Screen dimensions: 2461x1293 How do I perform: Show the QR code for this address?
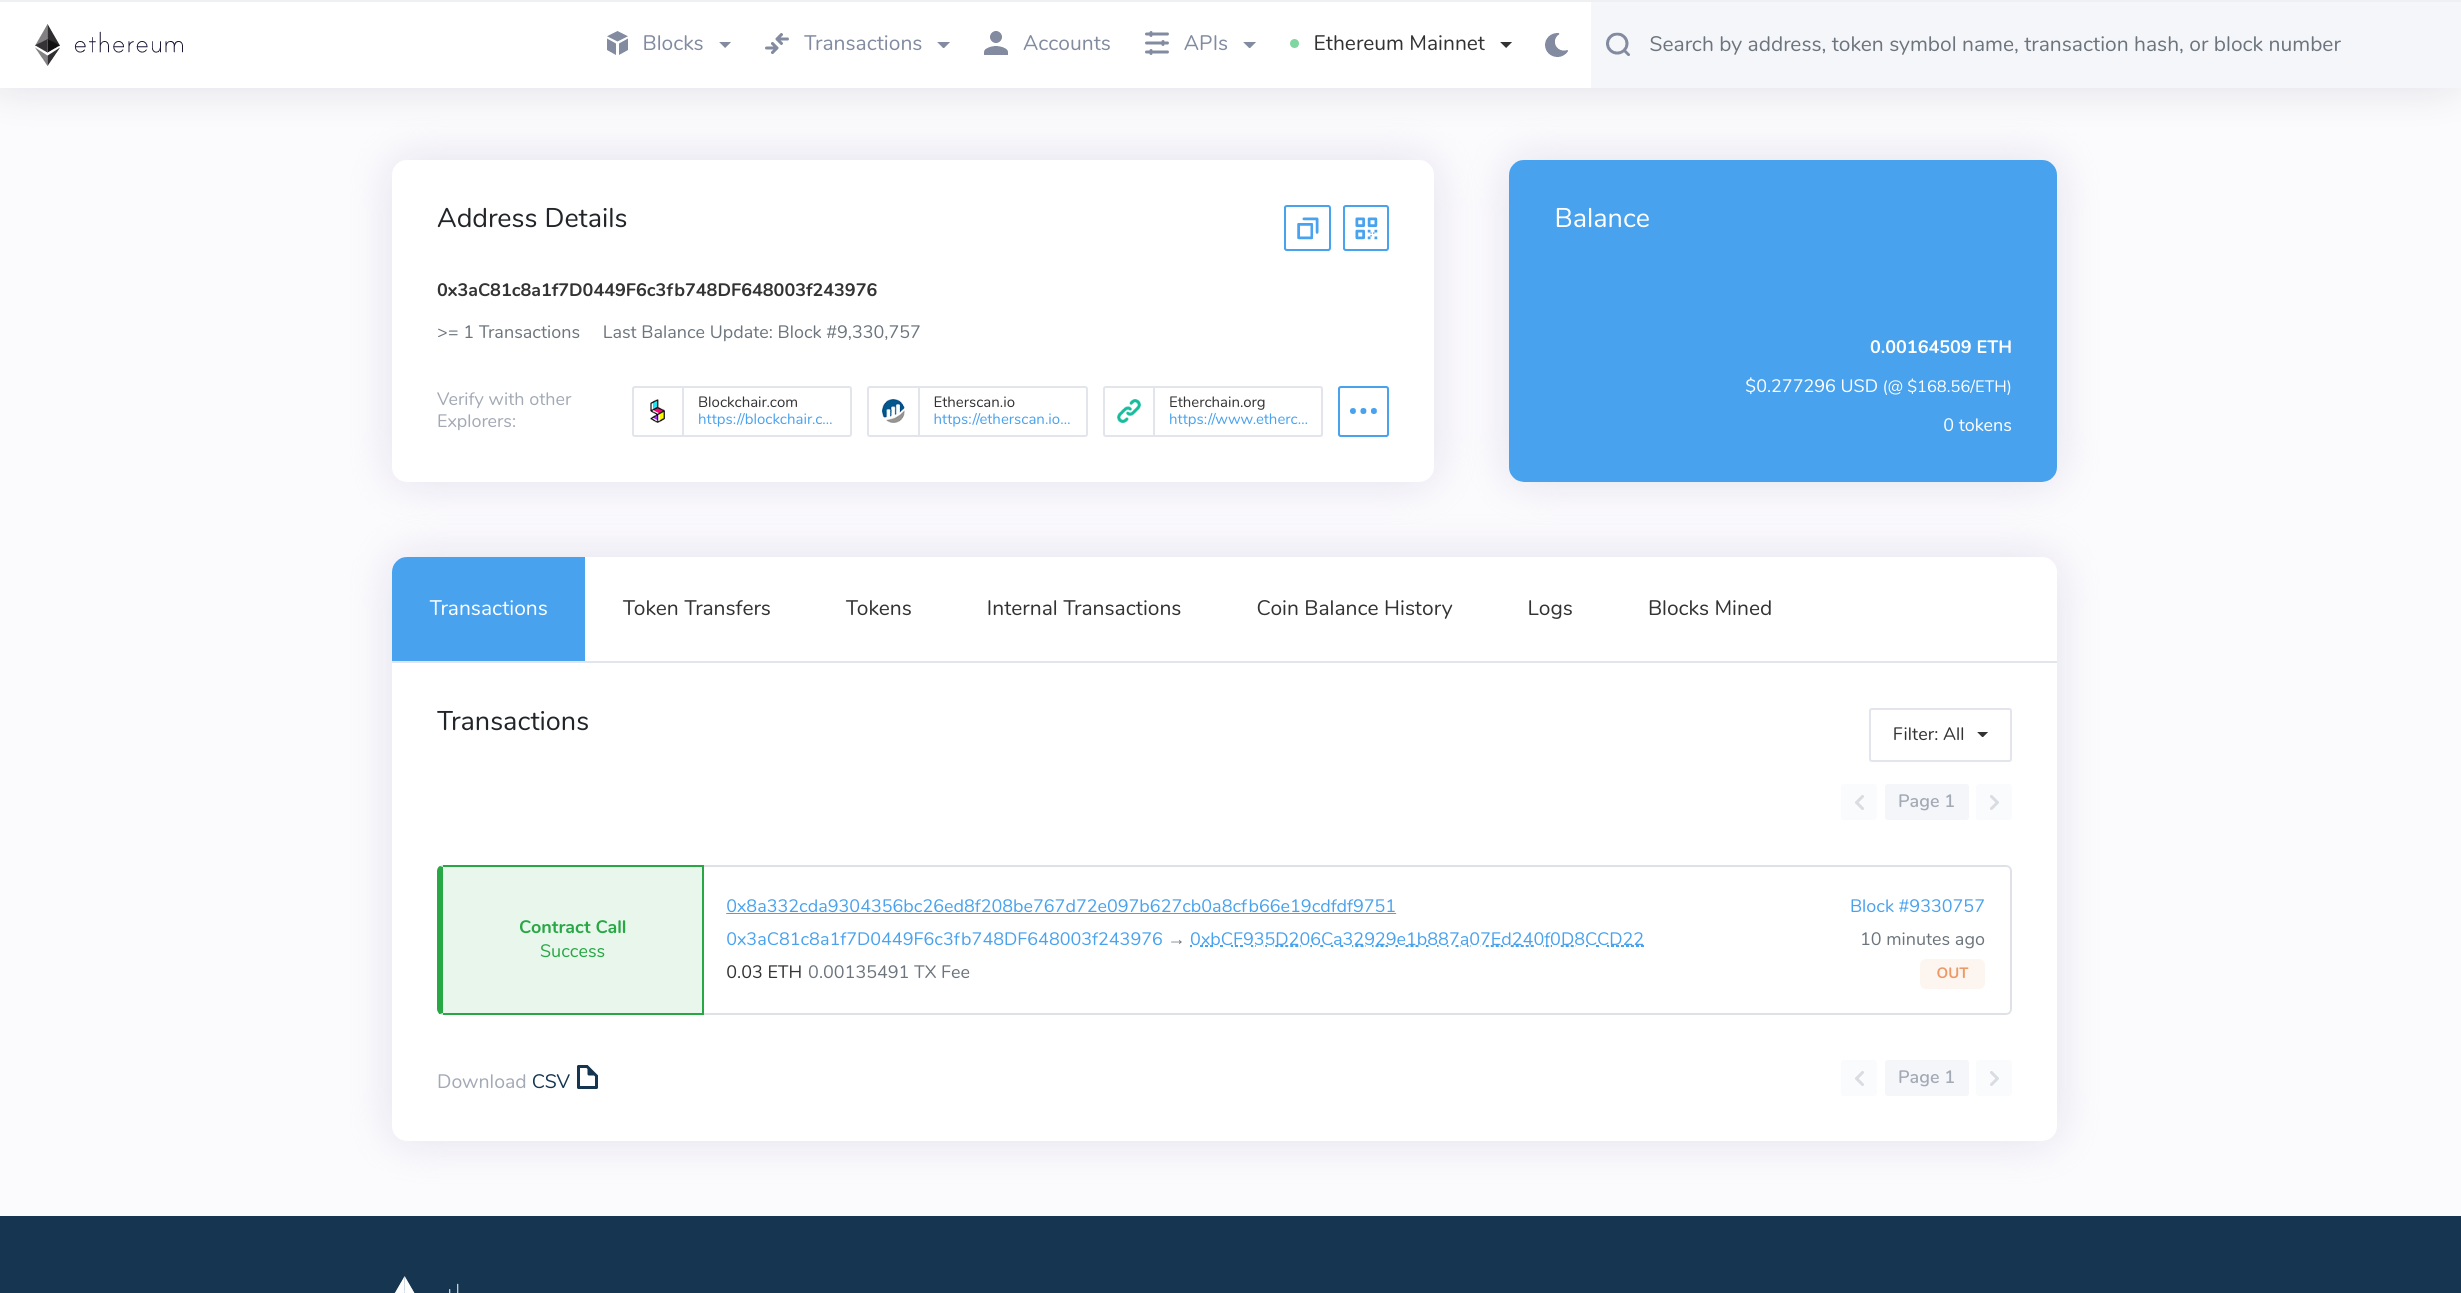point(1366,228)
